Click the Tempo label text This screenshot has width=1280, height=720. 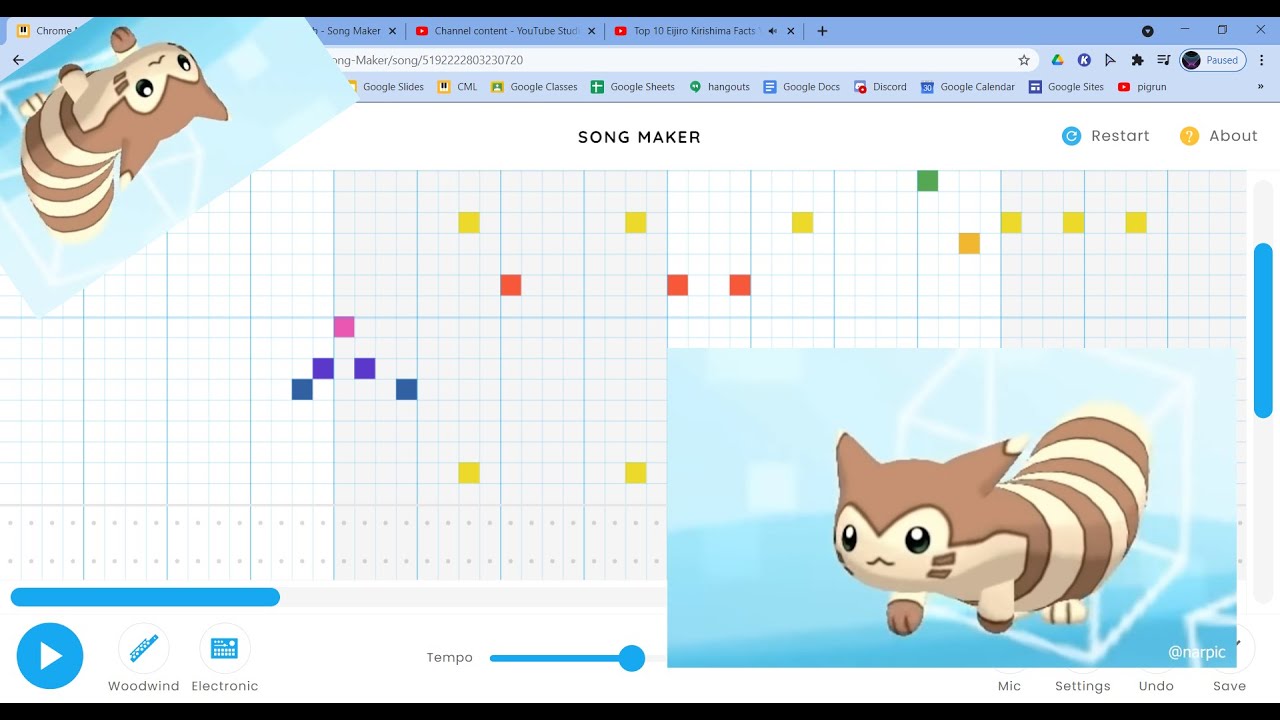tap(450, 658)
